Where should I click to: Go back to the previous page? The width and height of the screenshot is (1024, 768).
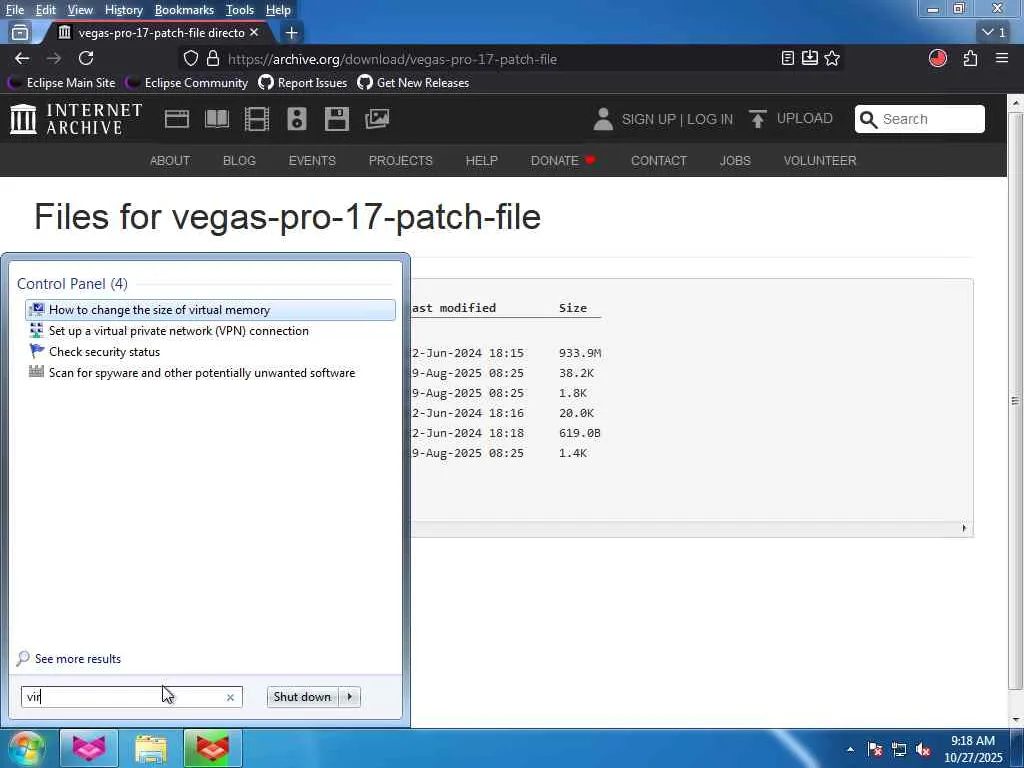point(22,58)
